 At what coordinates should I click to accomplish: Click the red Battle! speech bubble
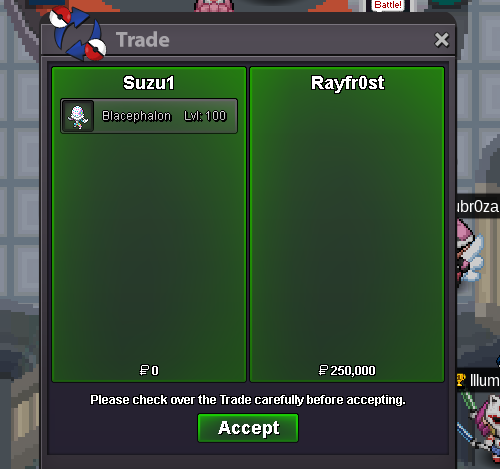(388, 5)
